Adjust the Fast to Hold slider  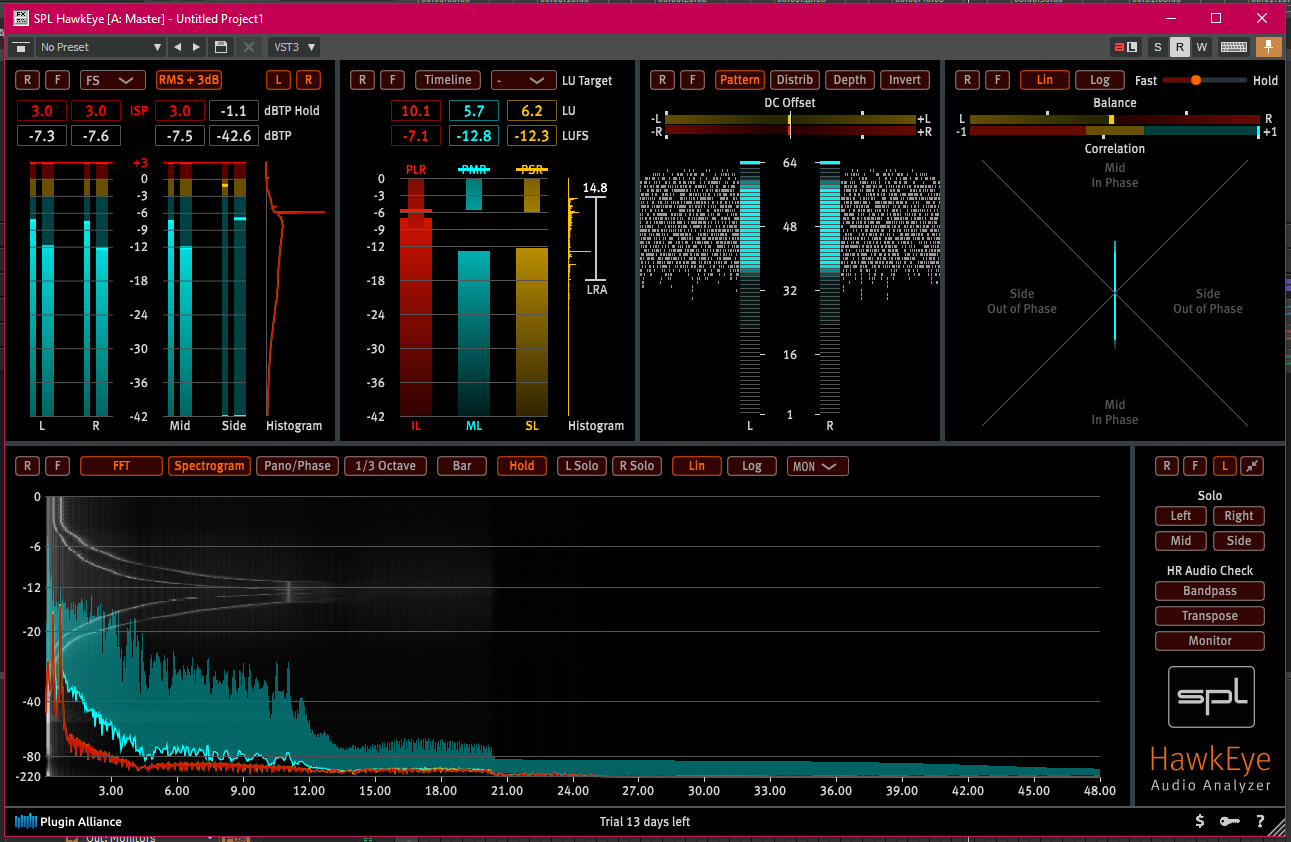click(x=1196, y=80)
